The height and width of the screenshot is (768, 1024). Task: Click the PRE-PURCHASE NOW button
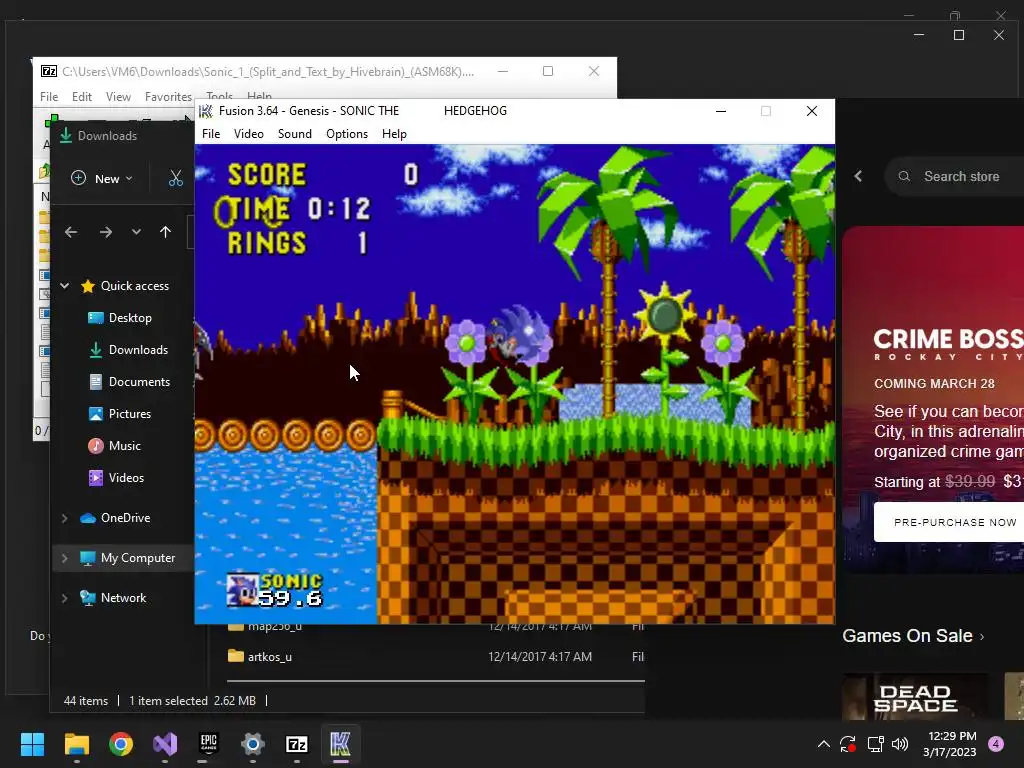coord(949,522)
